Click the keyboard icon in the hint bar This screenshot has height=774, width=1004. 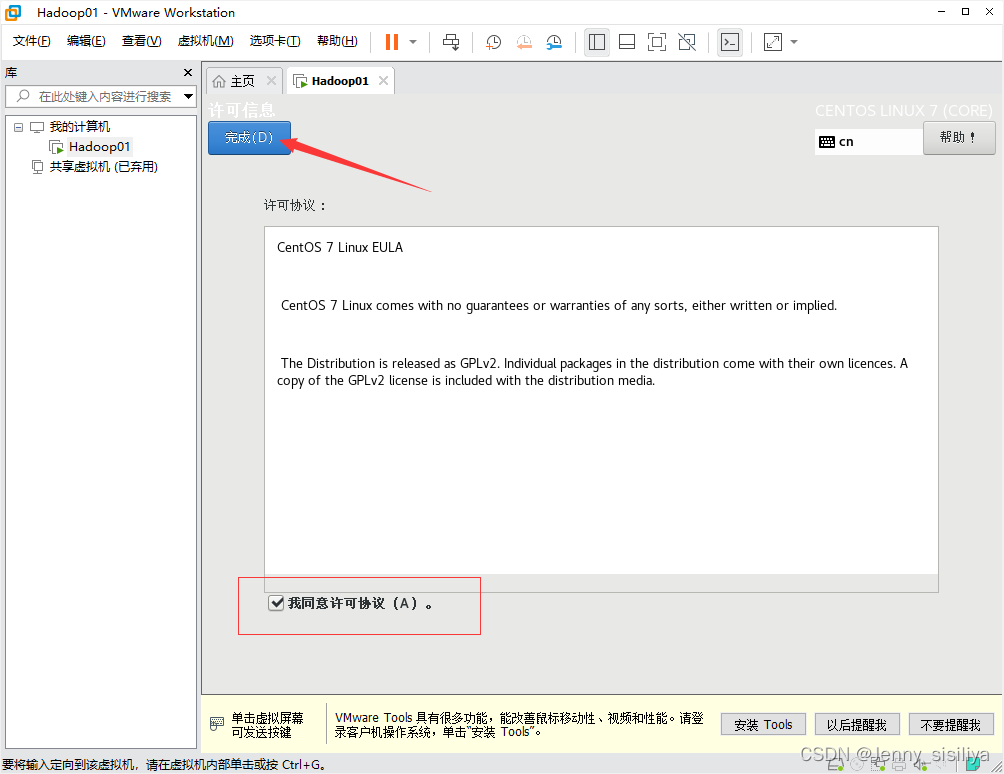coord(216,724)
